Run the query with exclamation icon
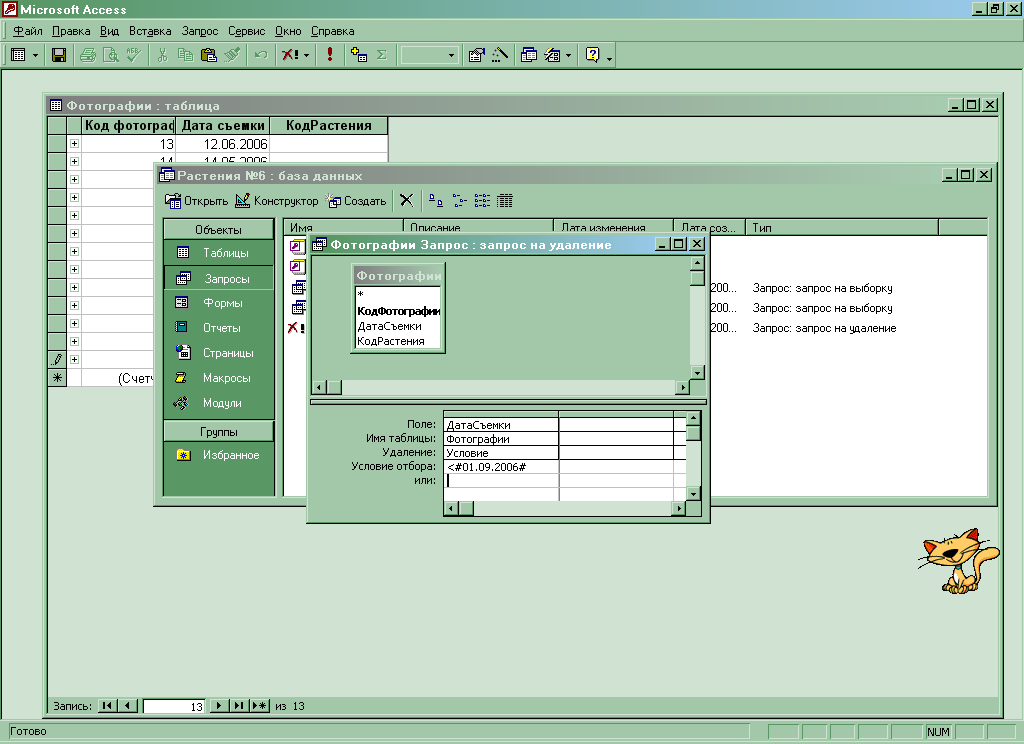 pyautogui.click(x=330, y=55)
